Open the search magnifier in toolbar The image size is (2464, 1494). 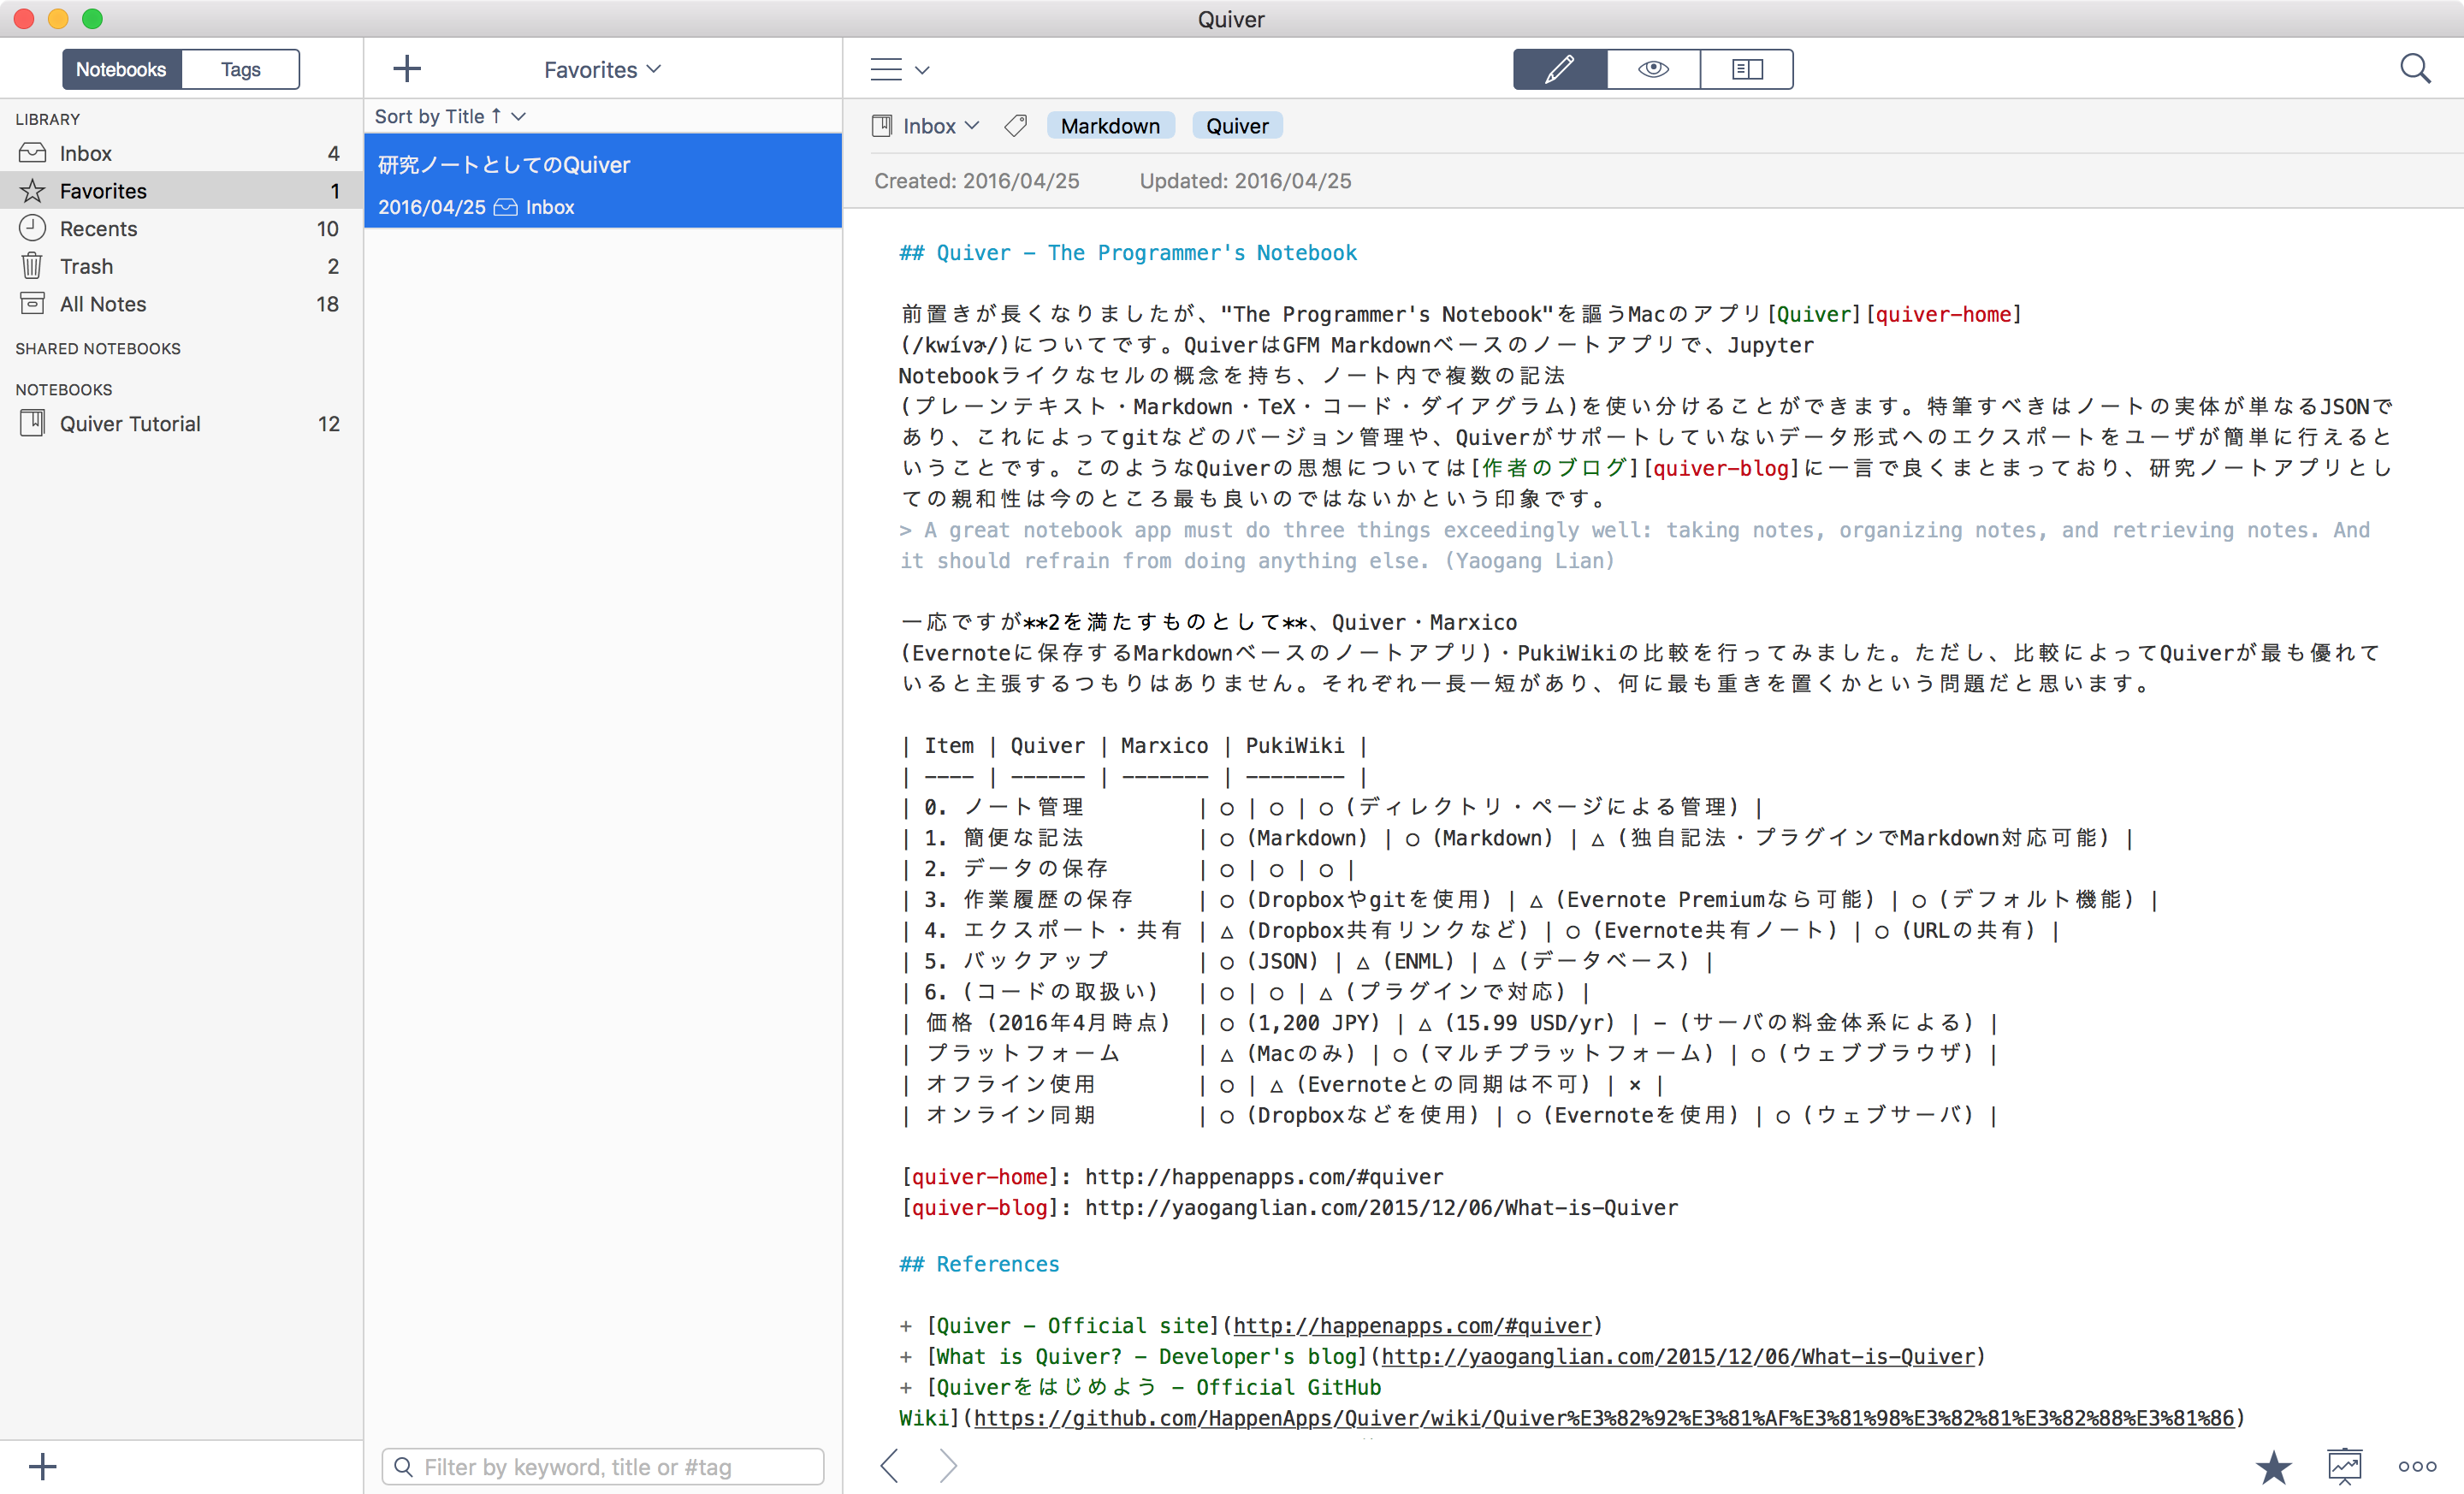click(2415, 69)
